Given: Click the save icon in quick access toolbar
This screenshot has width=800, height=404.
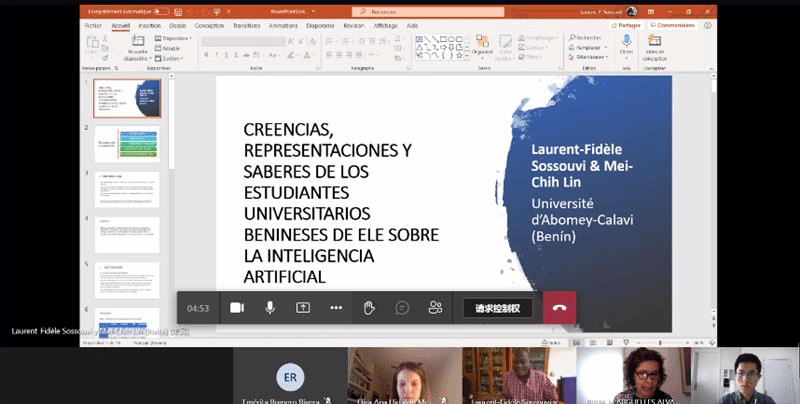Looking at the screenshot, I should pos(179,11).
